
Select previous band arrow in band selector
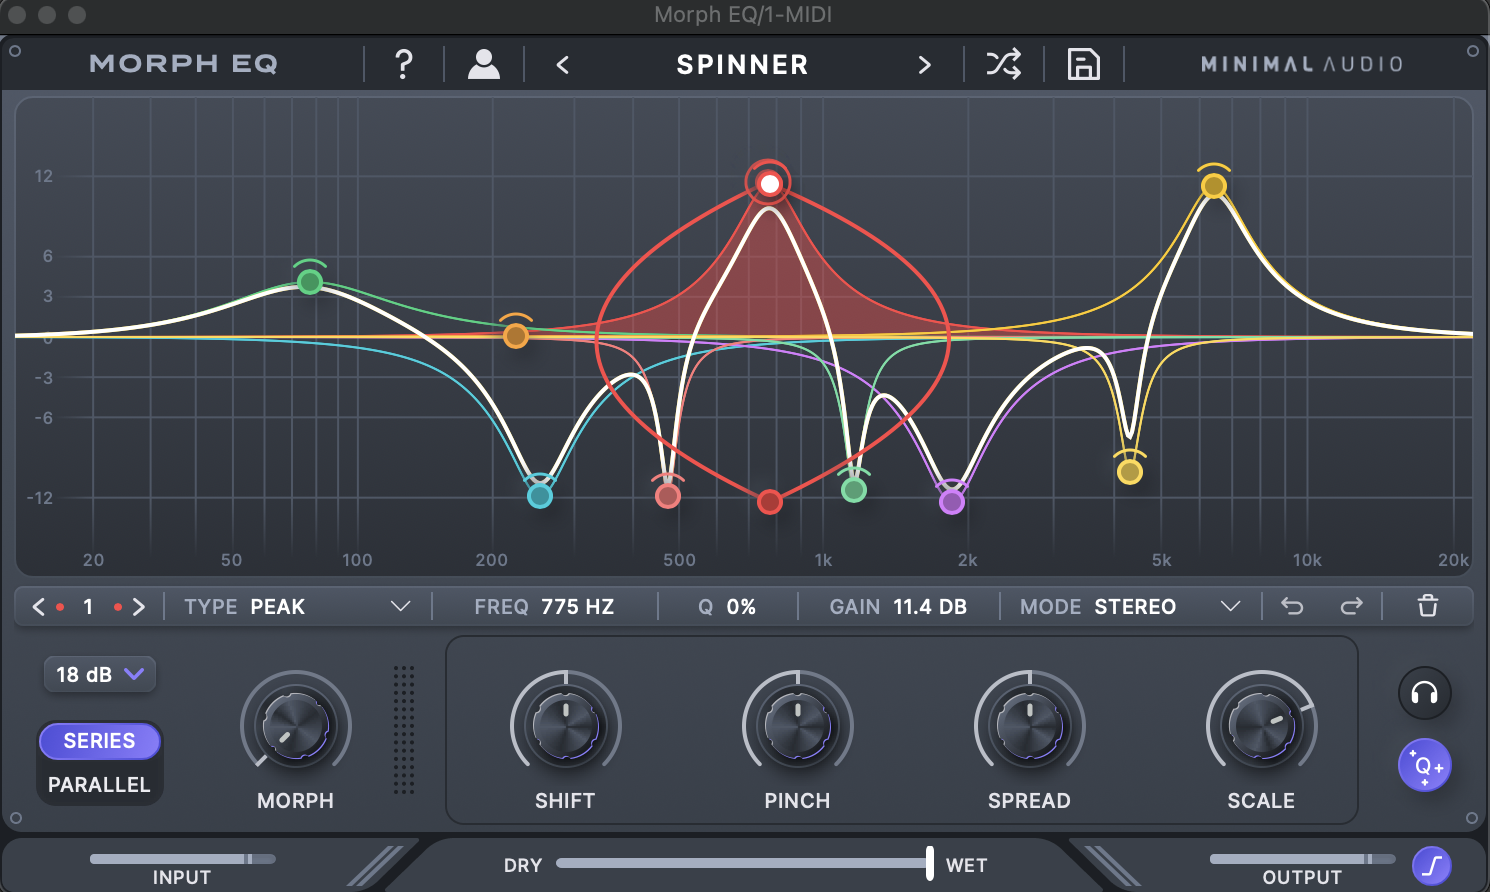(39, 606)
